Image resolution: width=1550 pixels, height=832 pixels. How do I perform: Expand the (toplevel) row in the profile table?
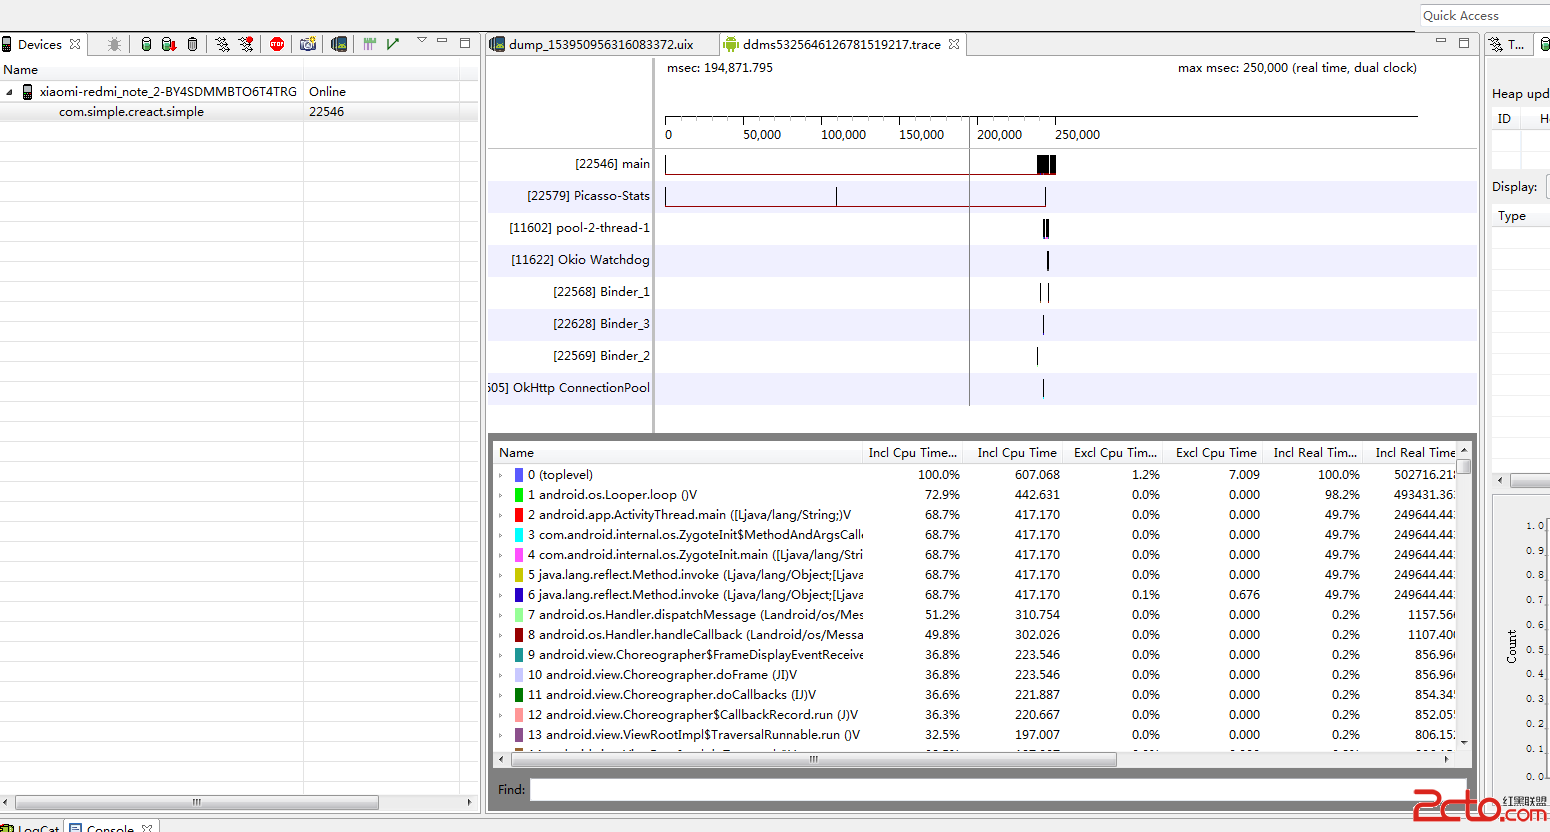click(x=501, y=475)
